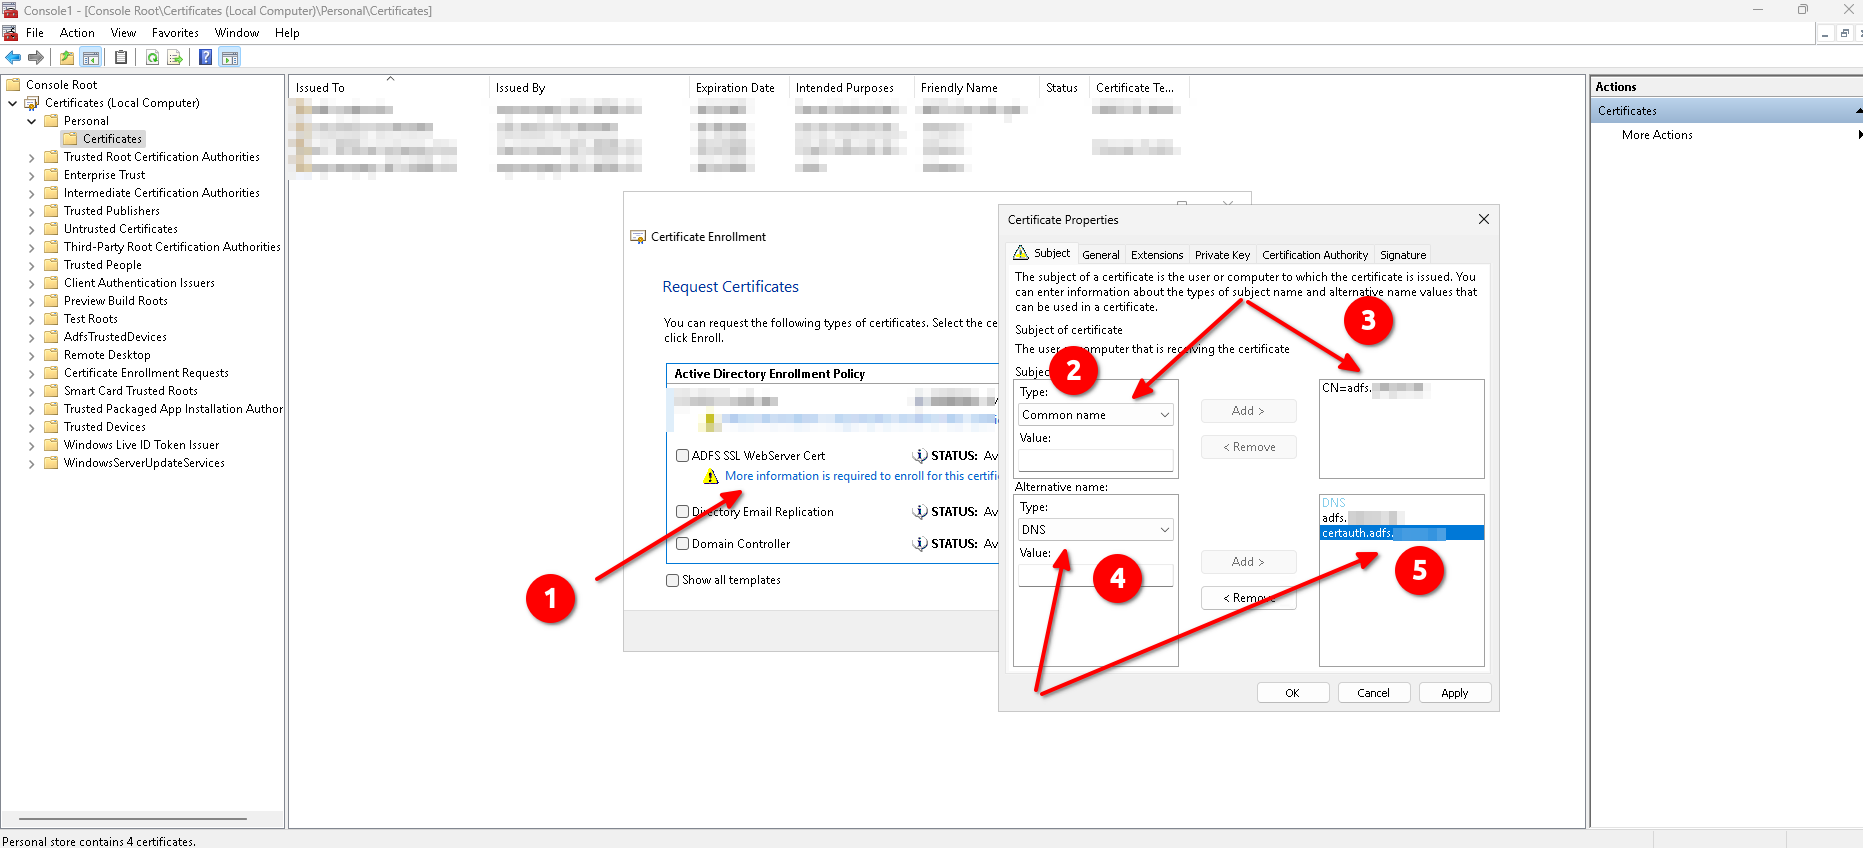
Task: Switch to the Private Key tab
Action: (x=1222, y=255)
